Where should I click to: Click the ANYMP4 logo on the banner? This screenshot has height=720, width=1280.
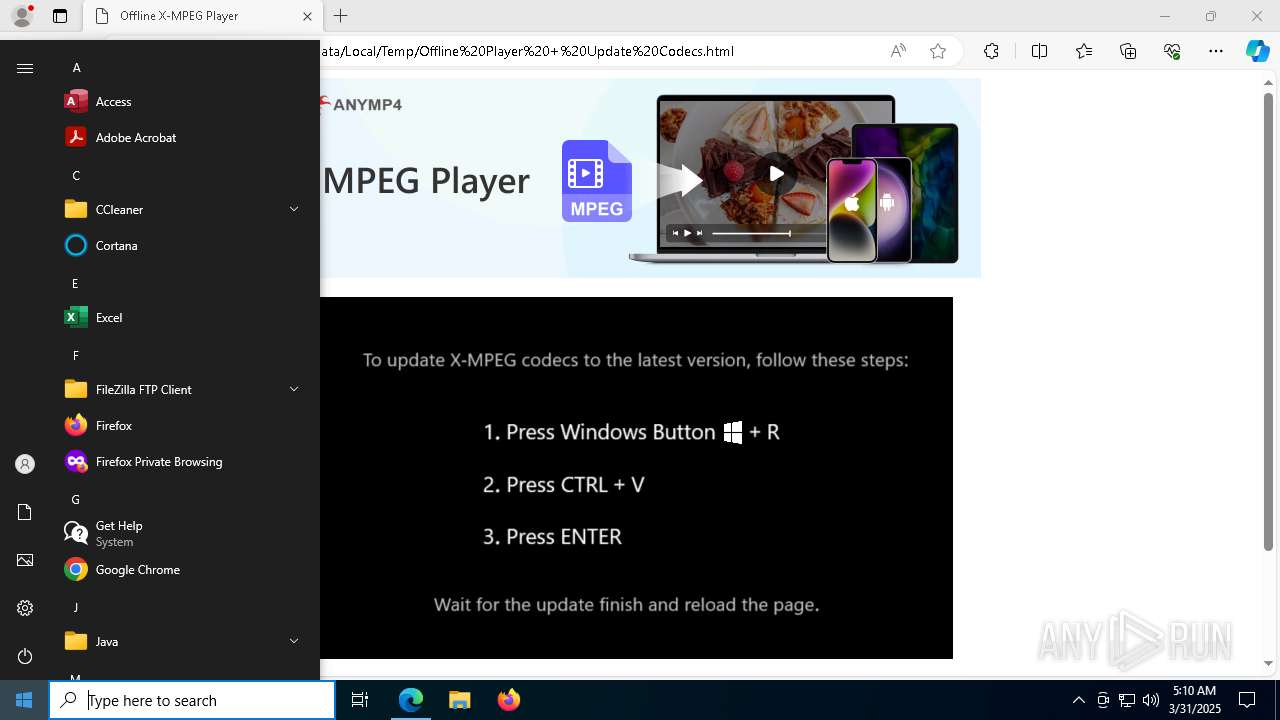tap(361, 103)
